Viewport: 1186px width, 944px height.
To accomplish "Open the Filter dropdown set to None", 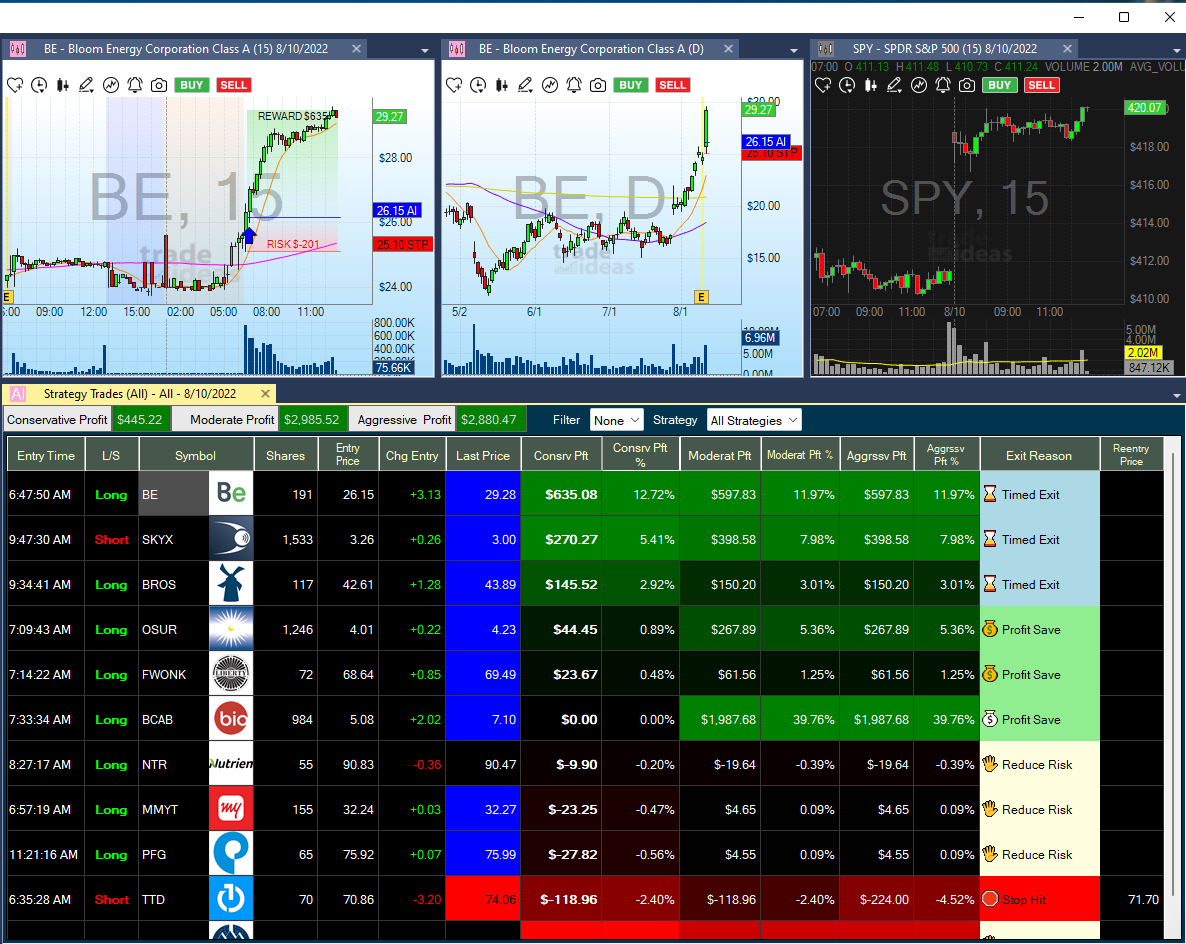I will coord(616,420).
